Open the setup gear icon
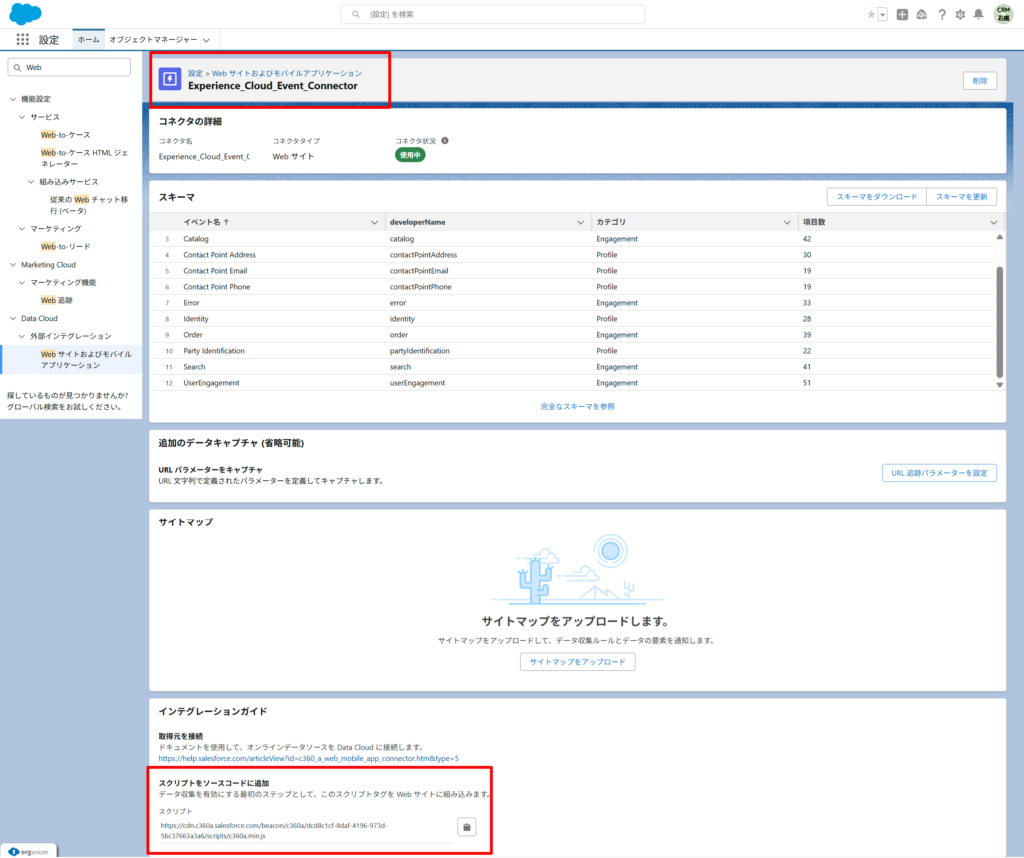The width and height of the screenshot is (1024, 858). pyautogui.click(x=960, y=14)
